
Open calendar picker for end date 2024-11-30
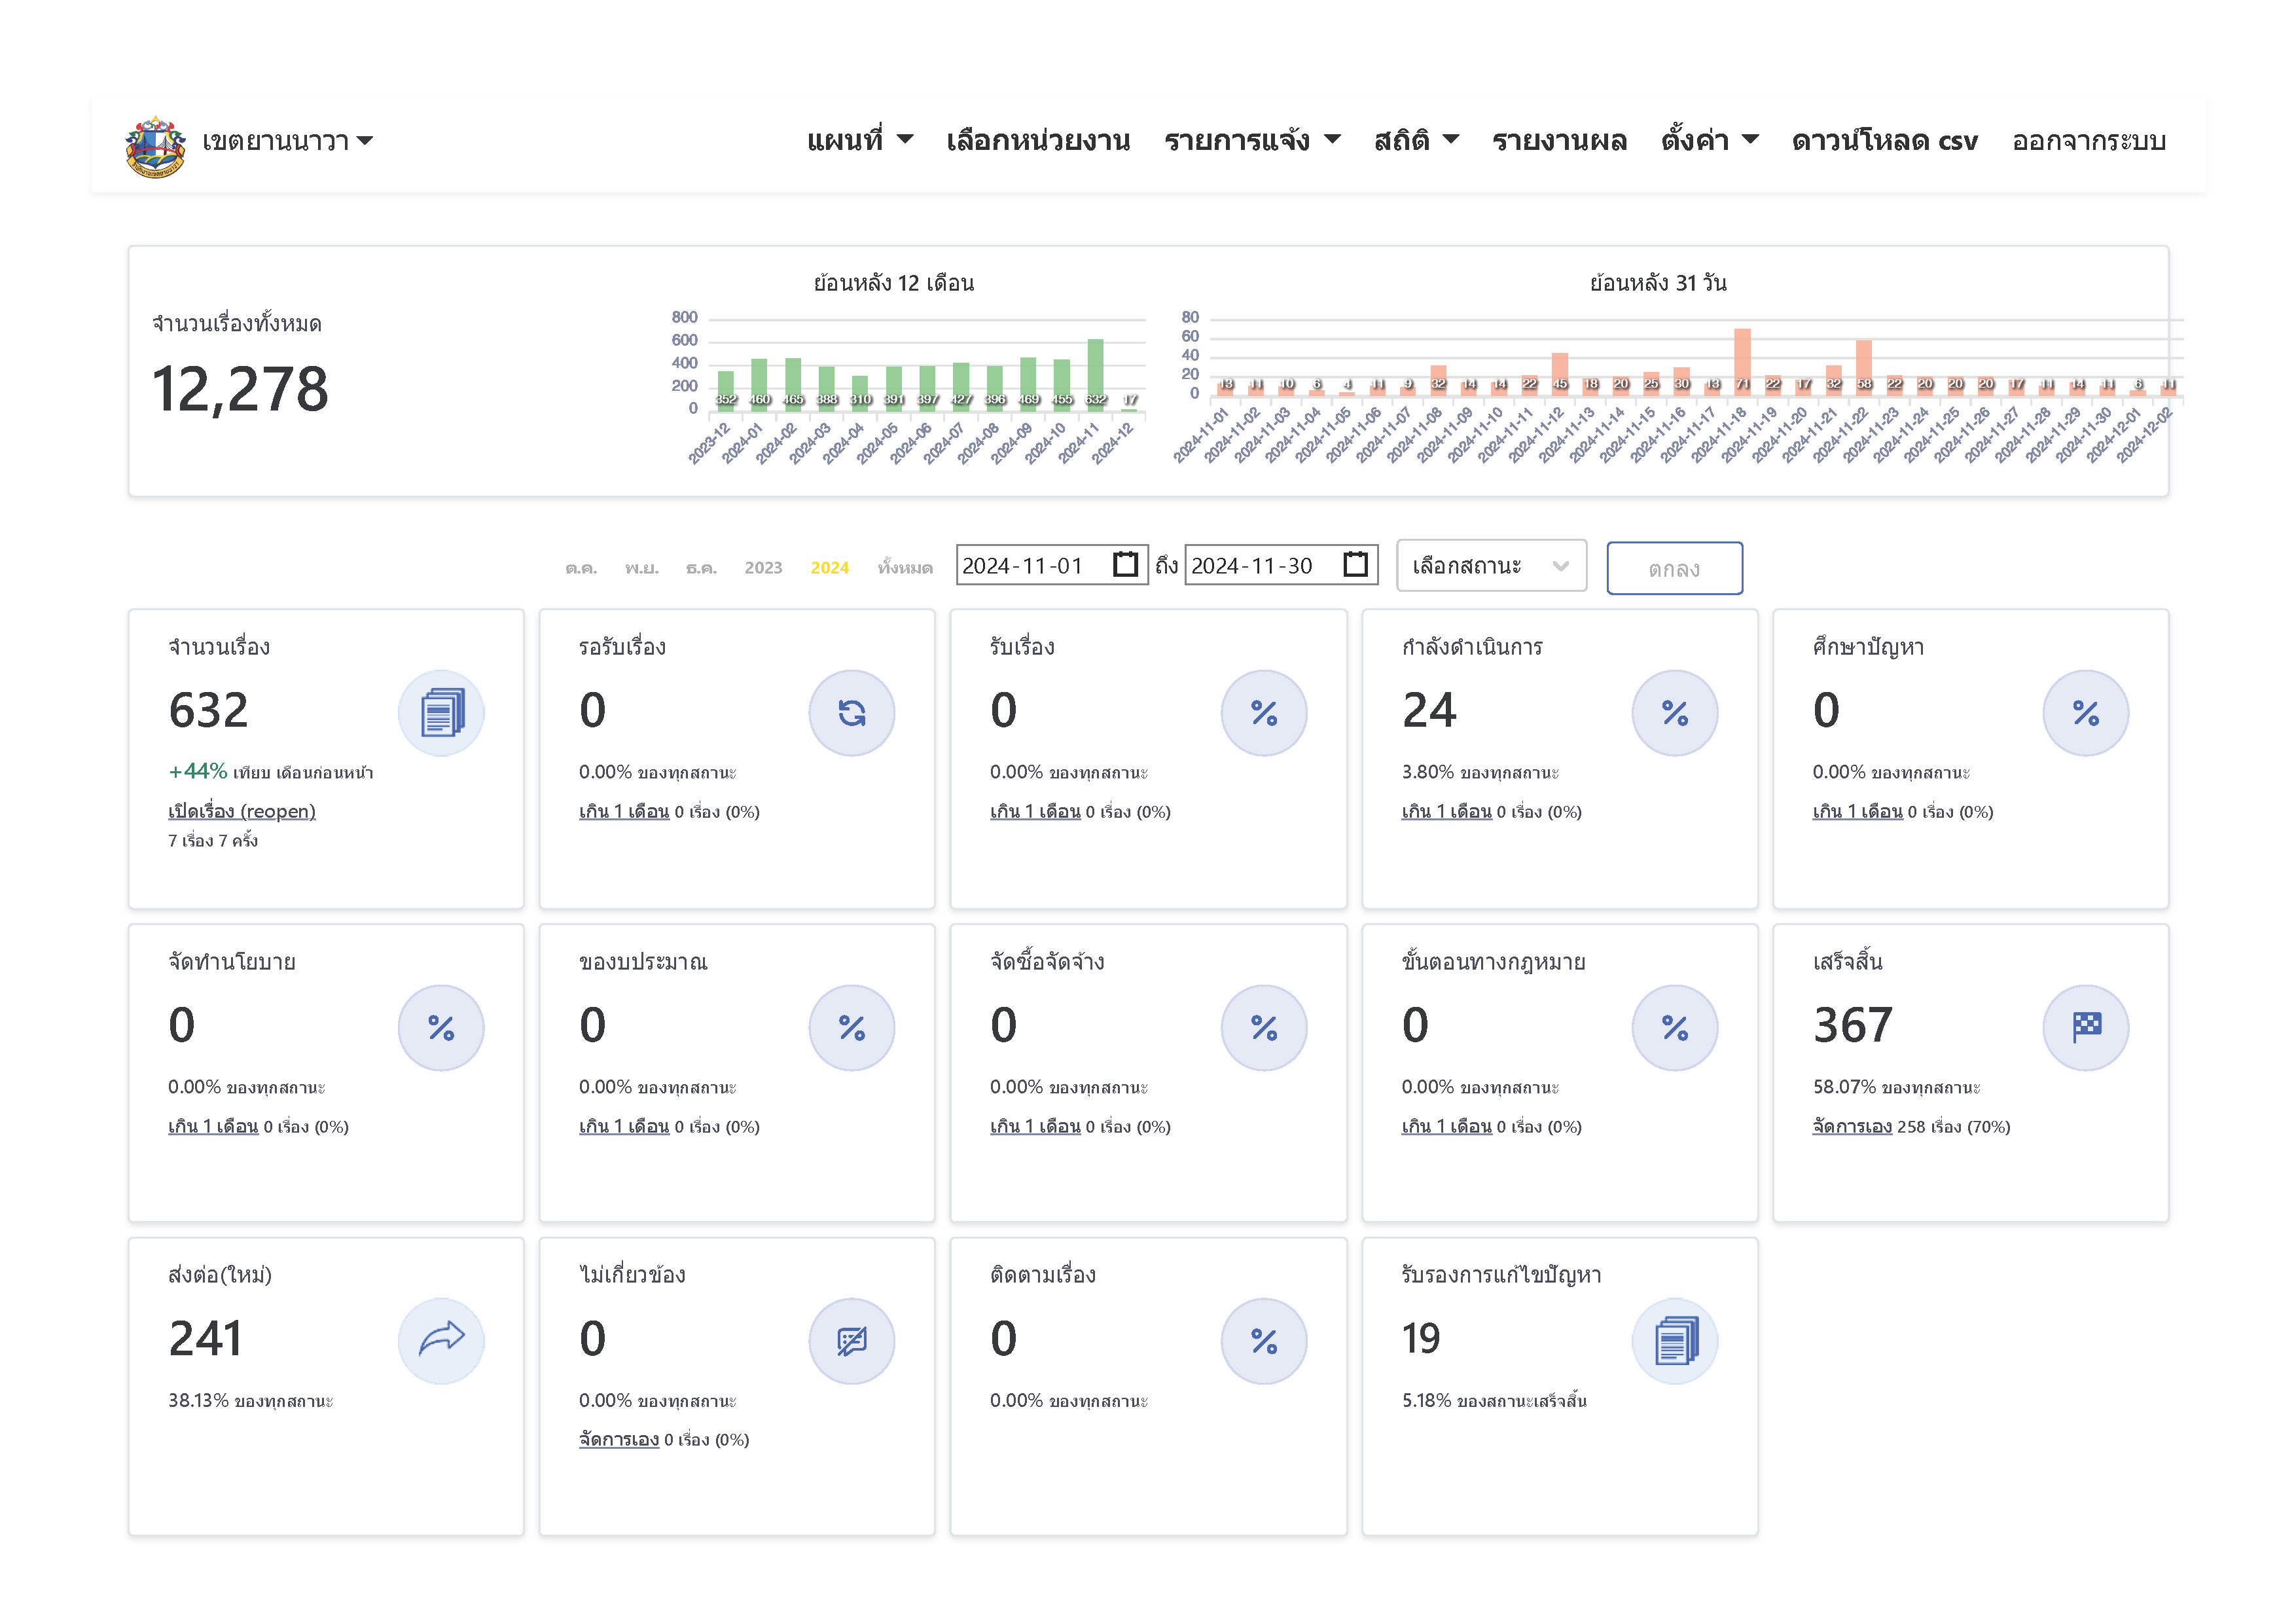pos(1355,565)
